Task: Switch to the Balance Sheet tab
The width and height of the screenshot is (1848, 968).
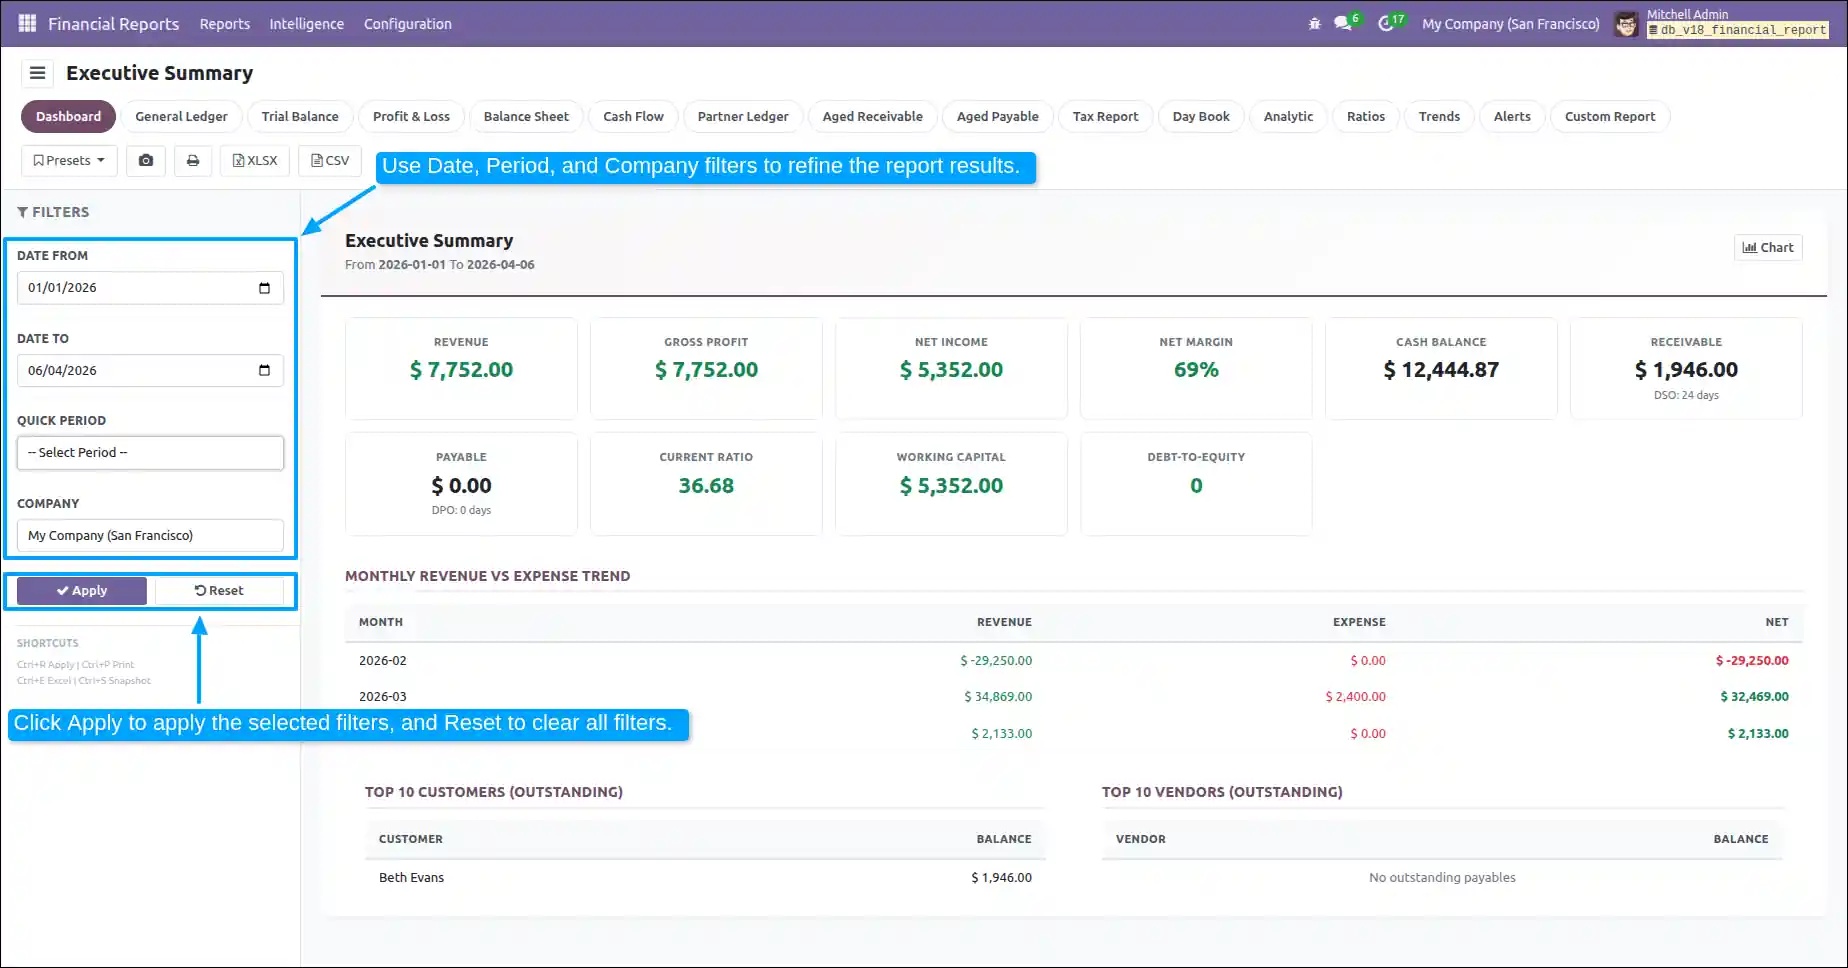Action: (526, 116)
